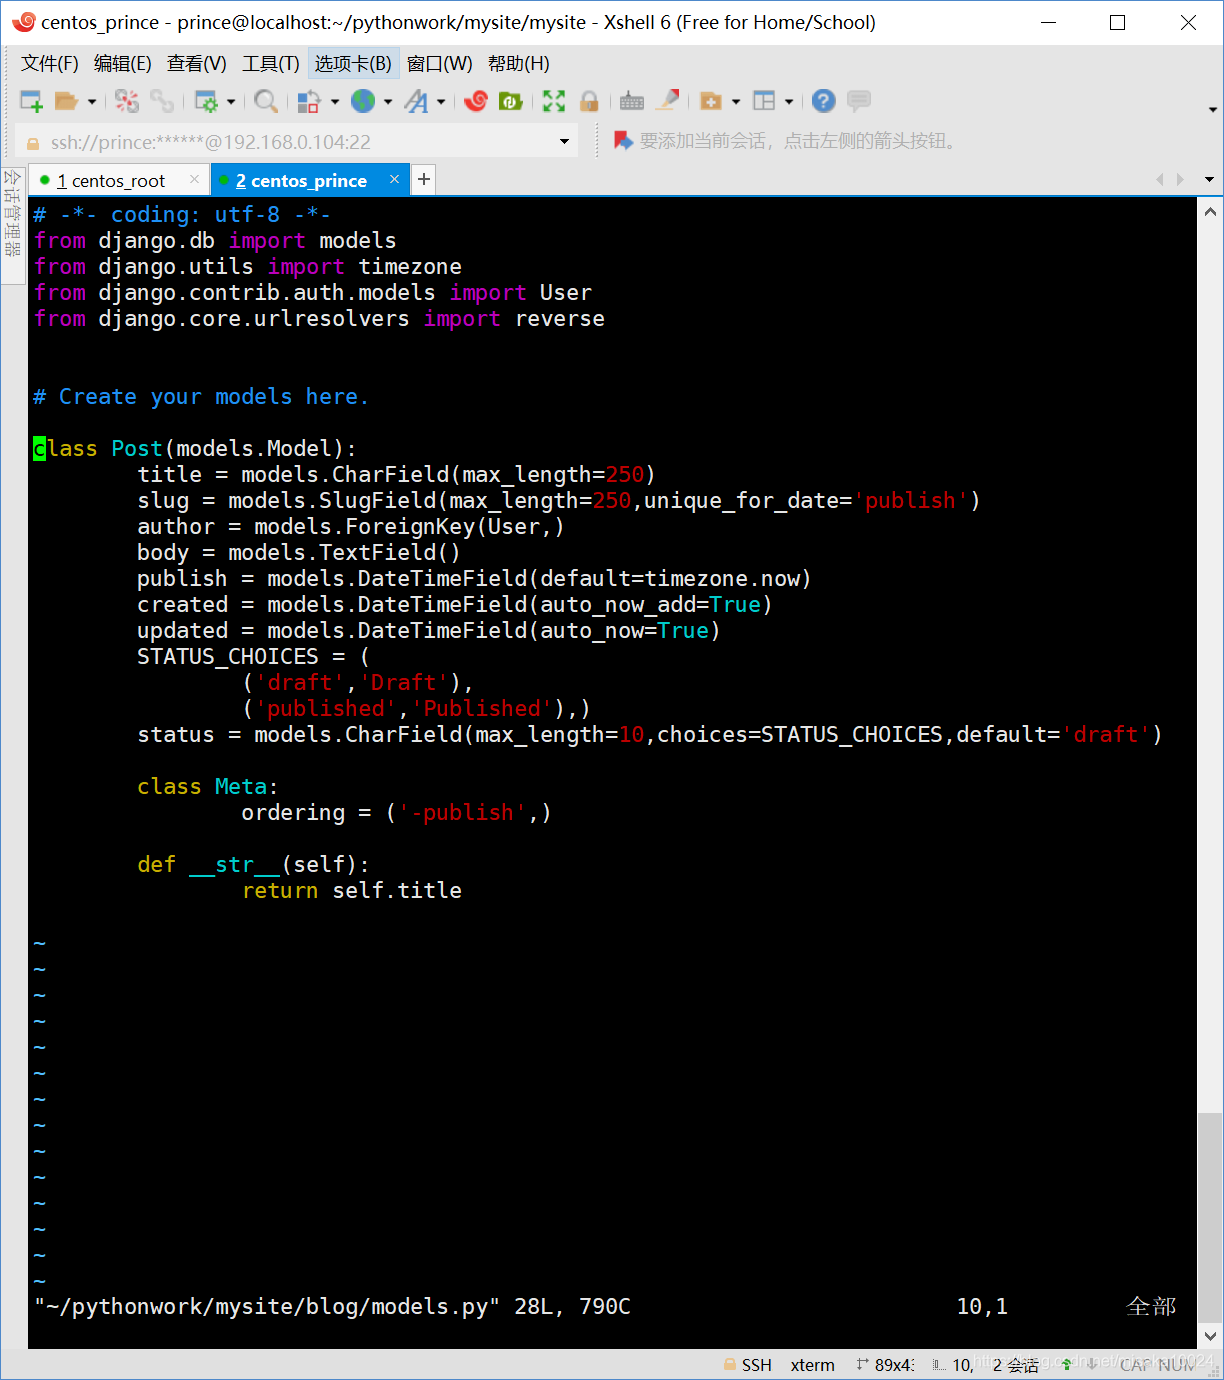The image size is (1224, 1380).
Task: Add a new tab with plus button
Action: 424,179
